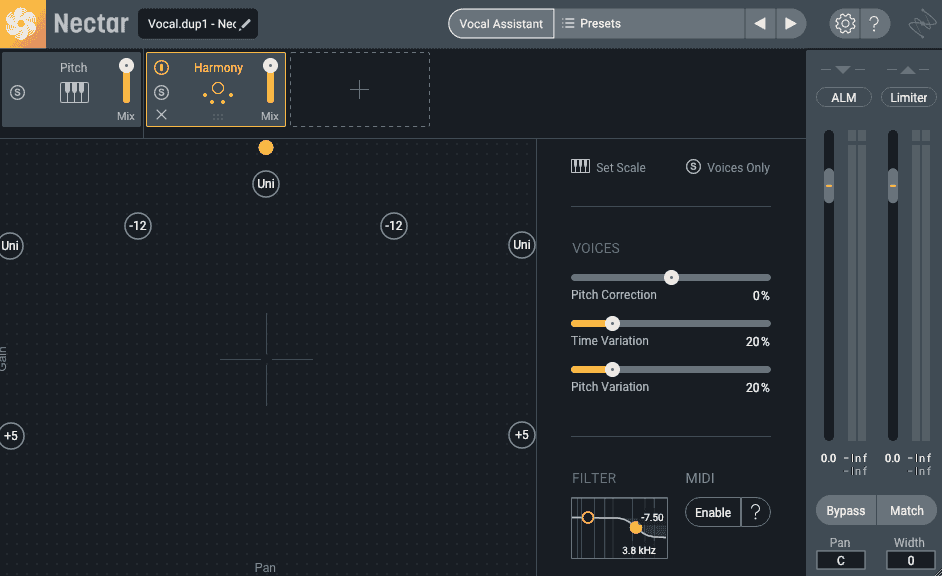Viewport: 942px width, 576px height.
Task: Click the input gain 0.0 readout
Action: pyautogui.click(x=828, y=458)
